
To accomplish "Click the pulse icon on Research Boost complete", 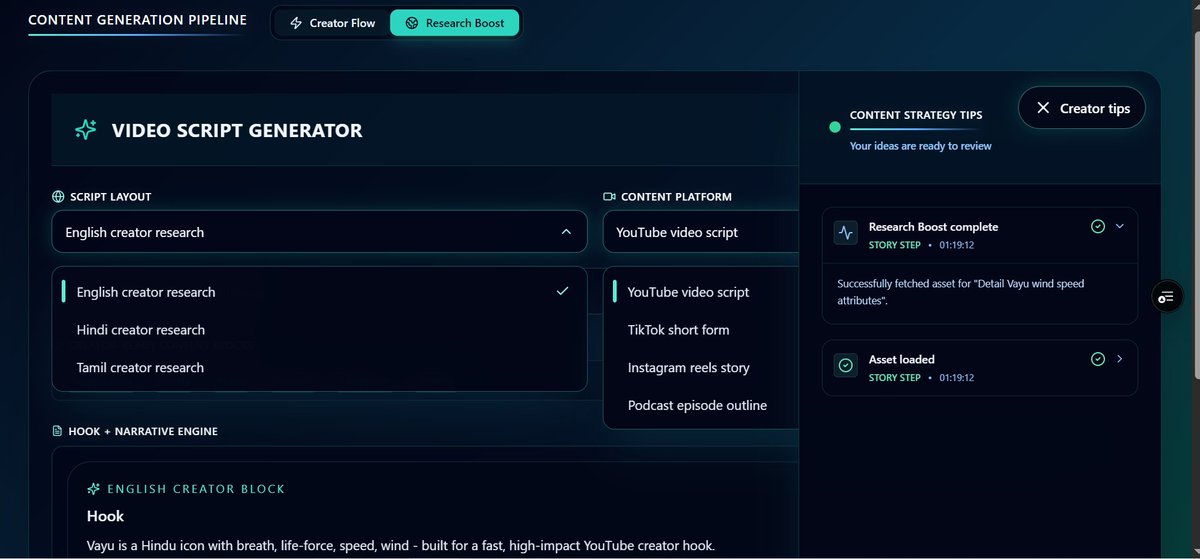I will coord(846,233).
